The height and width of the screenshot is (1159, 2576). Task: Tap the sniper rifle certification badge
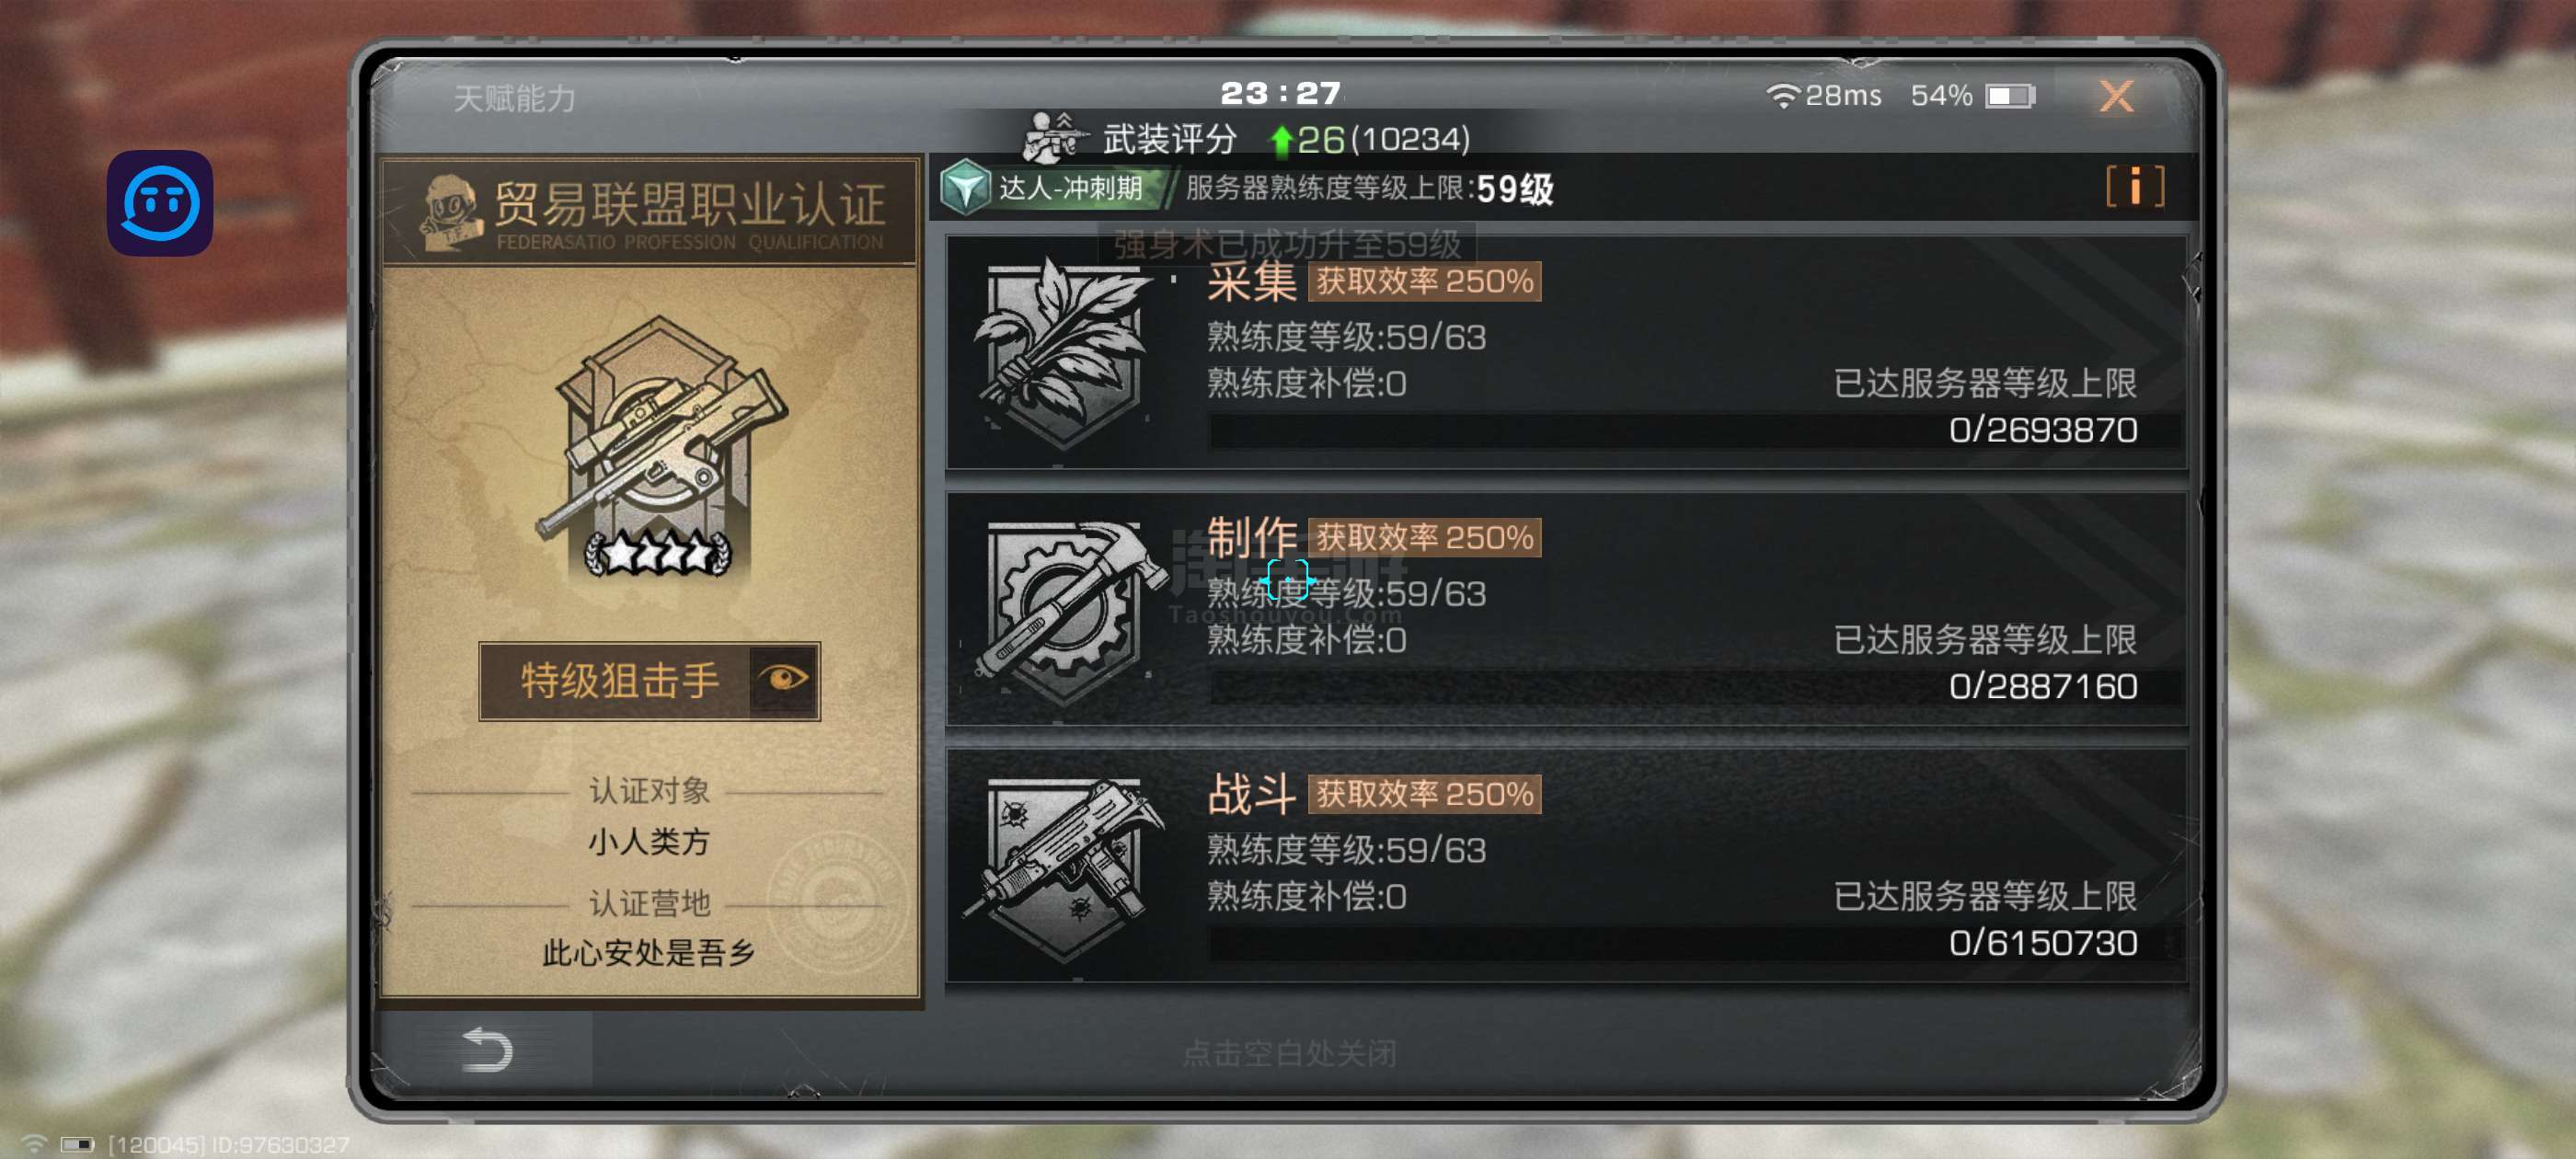point(660,447)
